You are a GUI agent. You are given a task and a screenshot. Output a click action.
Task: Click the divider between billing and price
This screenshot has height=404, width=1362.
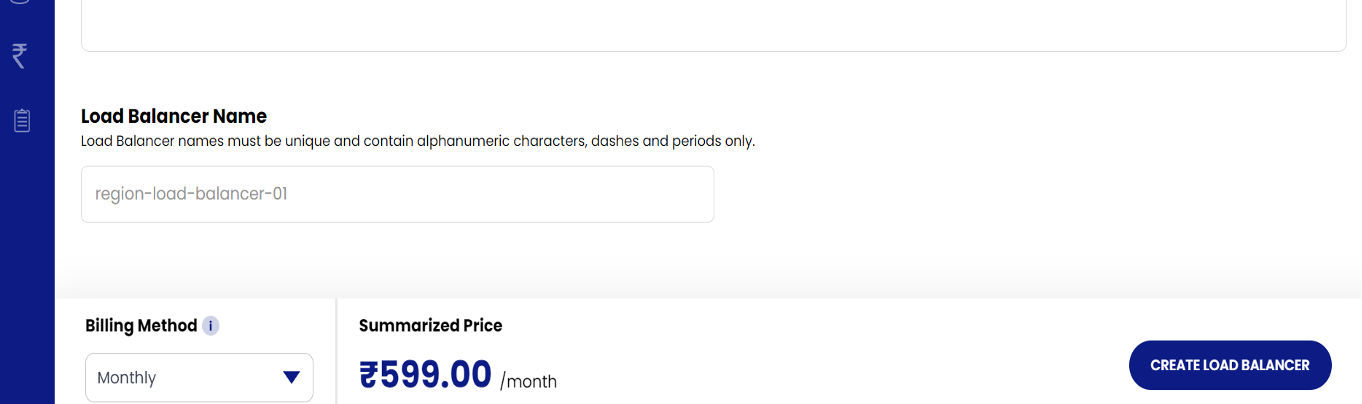pyautogui.click(x=337, y=350)
